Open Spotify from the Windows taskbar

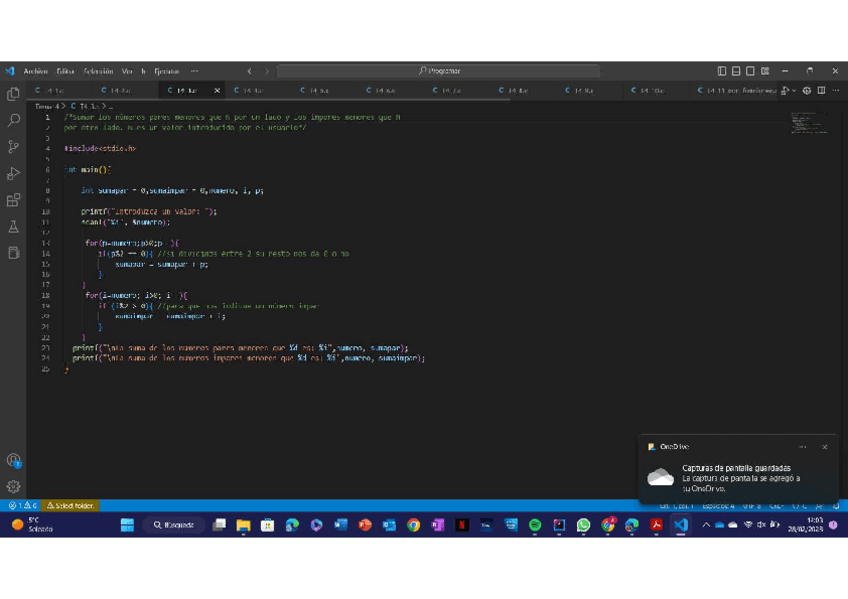pyautogui.click(x=535, y=525)
